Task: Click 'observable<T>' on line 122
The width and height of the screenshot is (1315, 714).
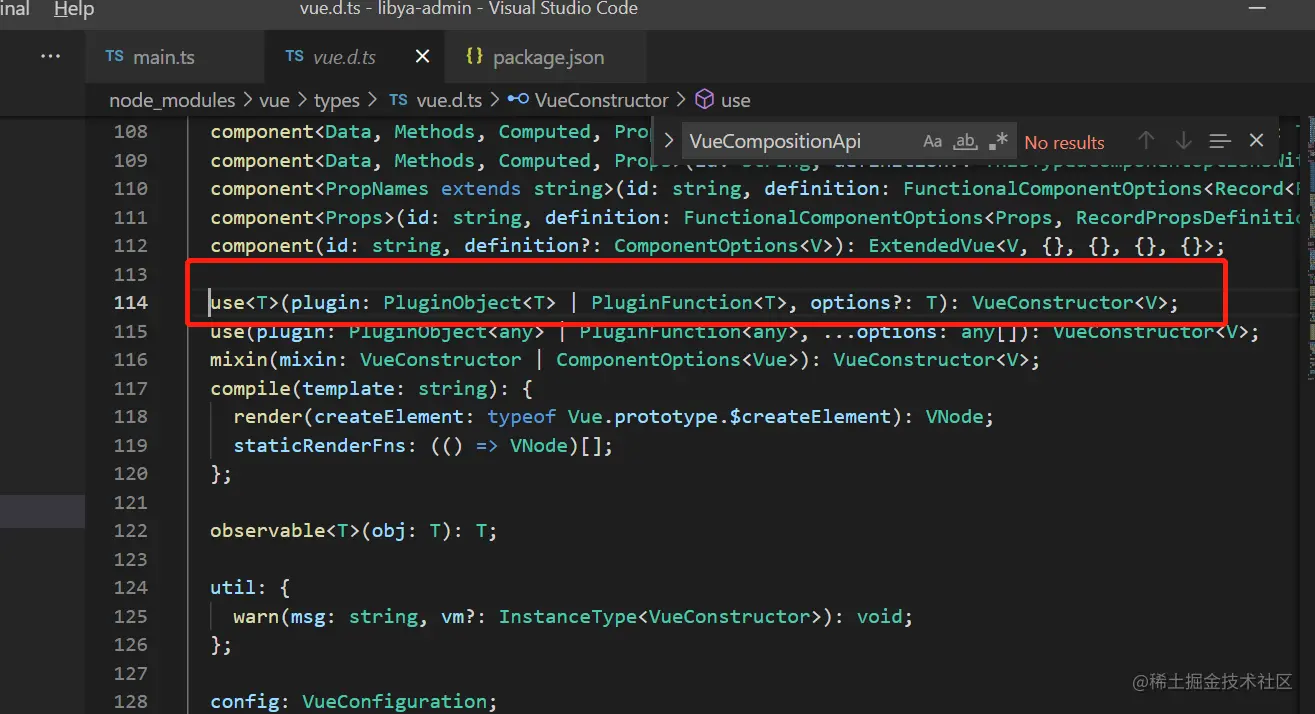Action: [x=285, y=530]
